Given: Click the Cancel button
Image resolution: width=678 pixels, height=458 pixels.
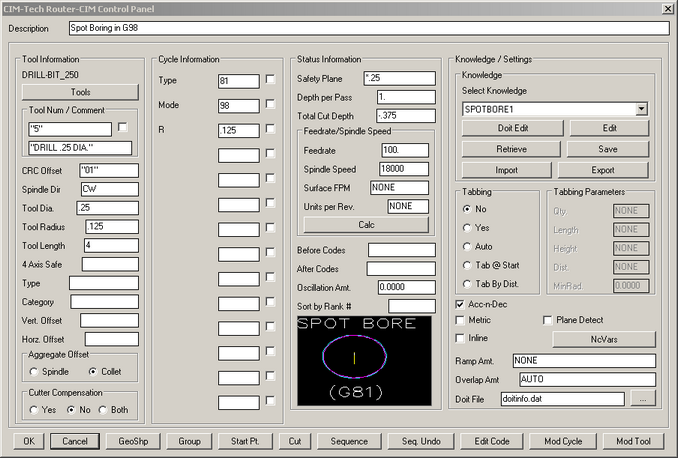Looking at the screenshot, I should pos(75,441).
